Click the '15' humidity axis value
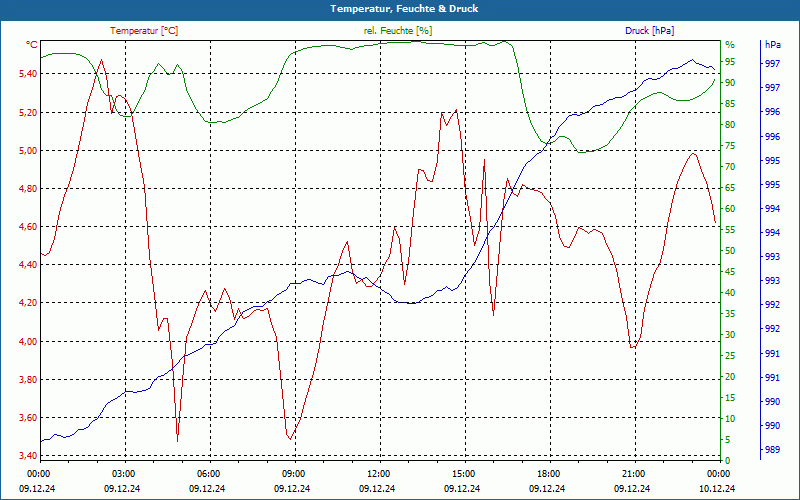 [730, 398]
